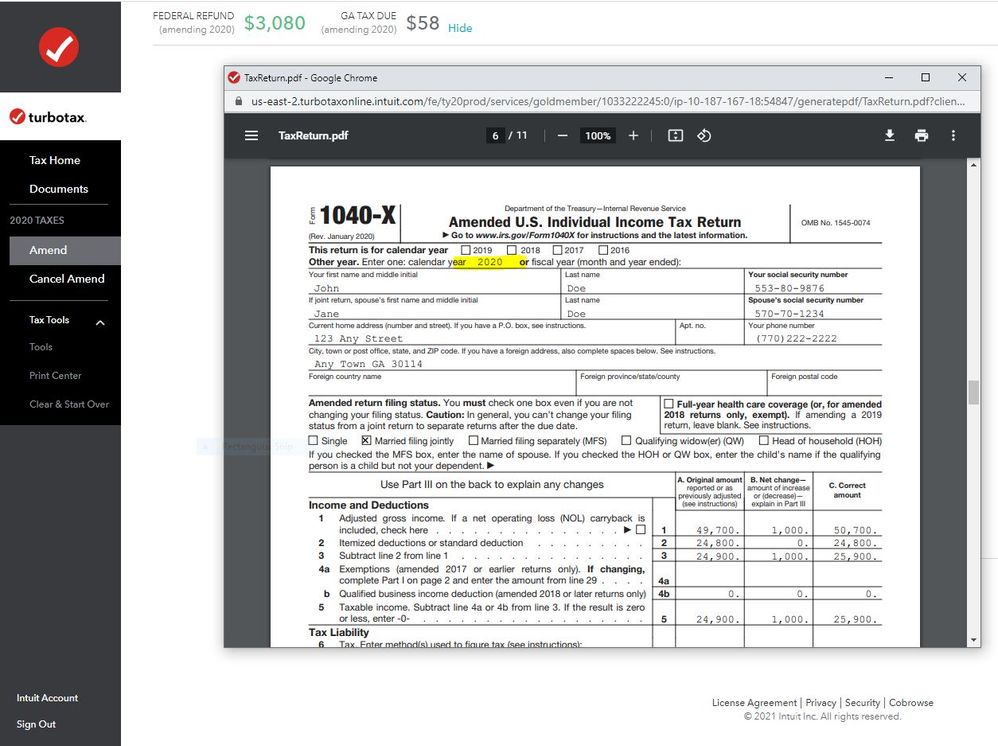Viewport: 998px width, 746px height.
Task: Click Hide link next to GA tax due
Action: click(460, 28)
